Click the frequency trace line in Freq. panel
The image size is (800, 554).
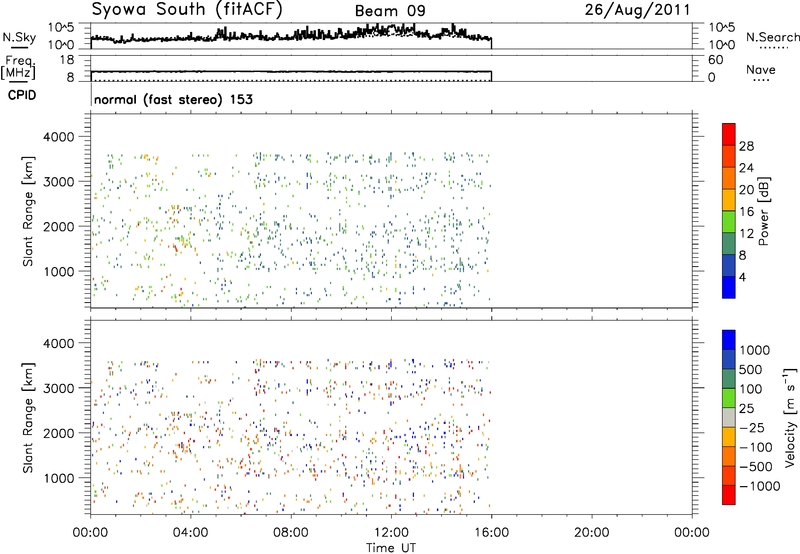pyautogui.click(x=291, y=71)
